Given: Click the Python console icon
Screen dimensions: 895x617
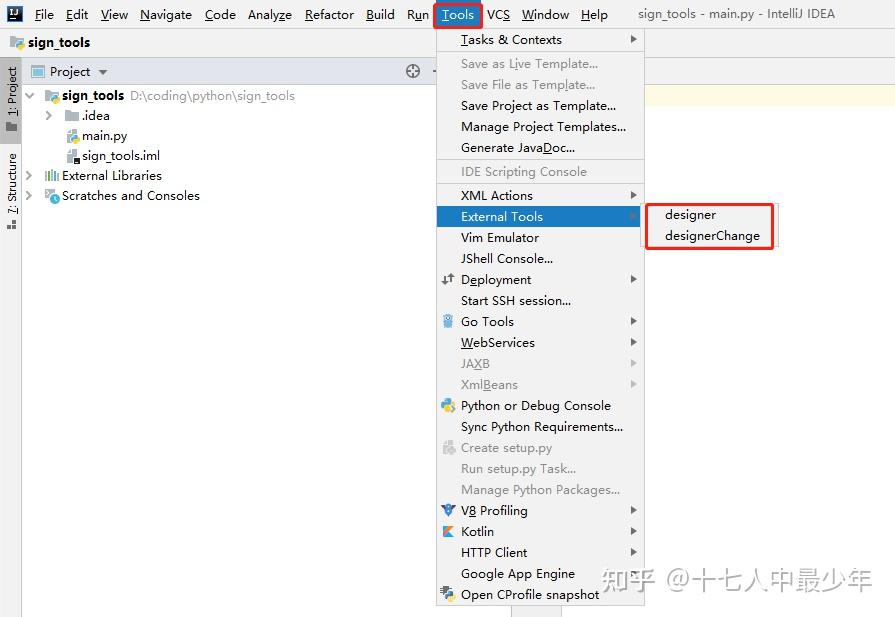Looking at the screenshot, I should (x=448, y=405).
